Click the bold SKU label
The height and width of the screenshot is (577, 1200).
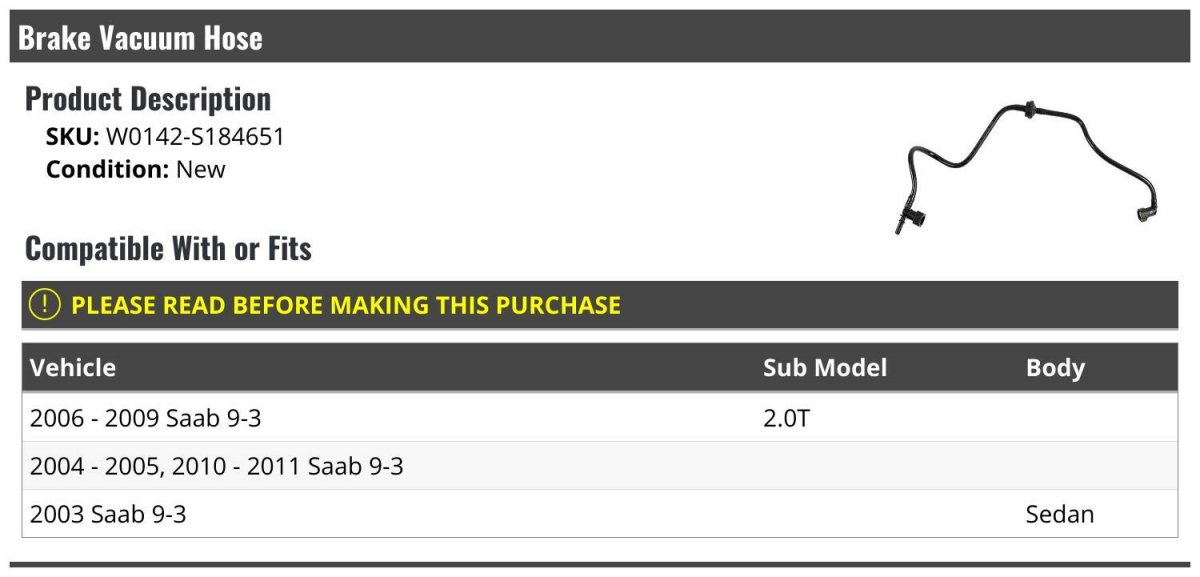pyautogui.click(x=73, y=137)
